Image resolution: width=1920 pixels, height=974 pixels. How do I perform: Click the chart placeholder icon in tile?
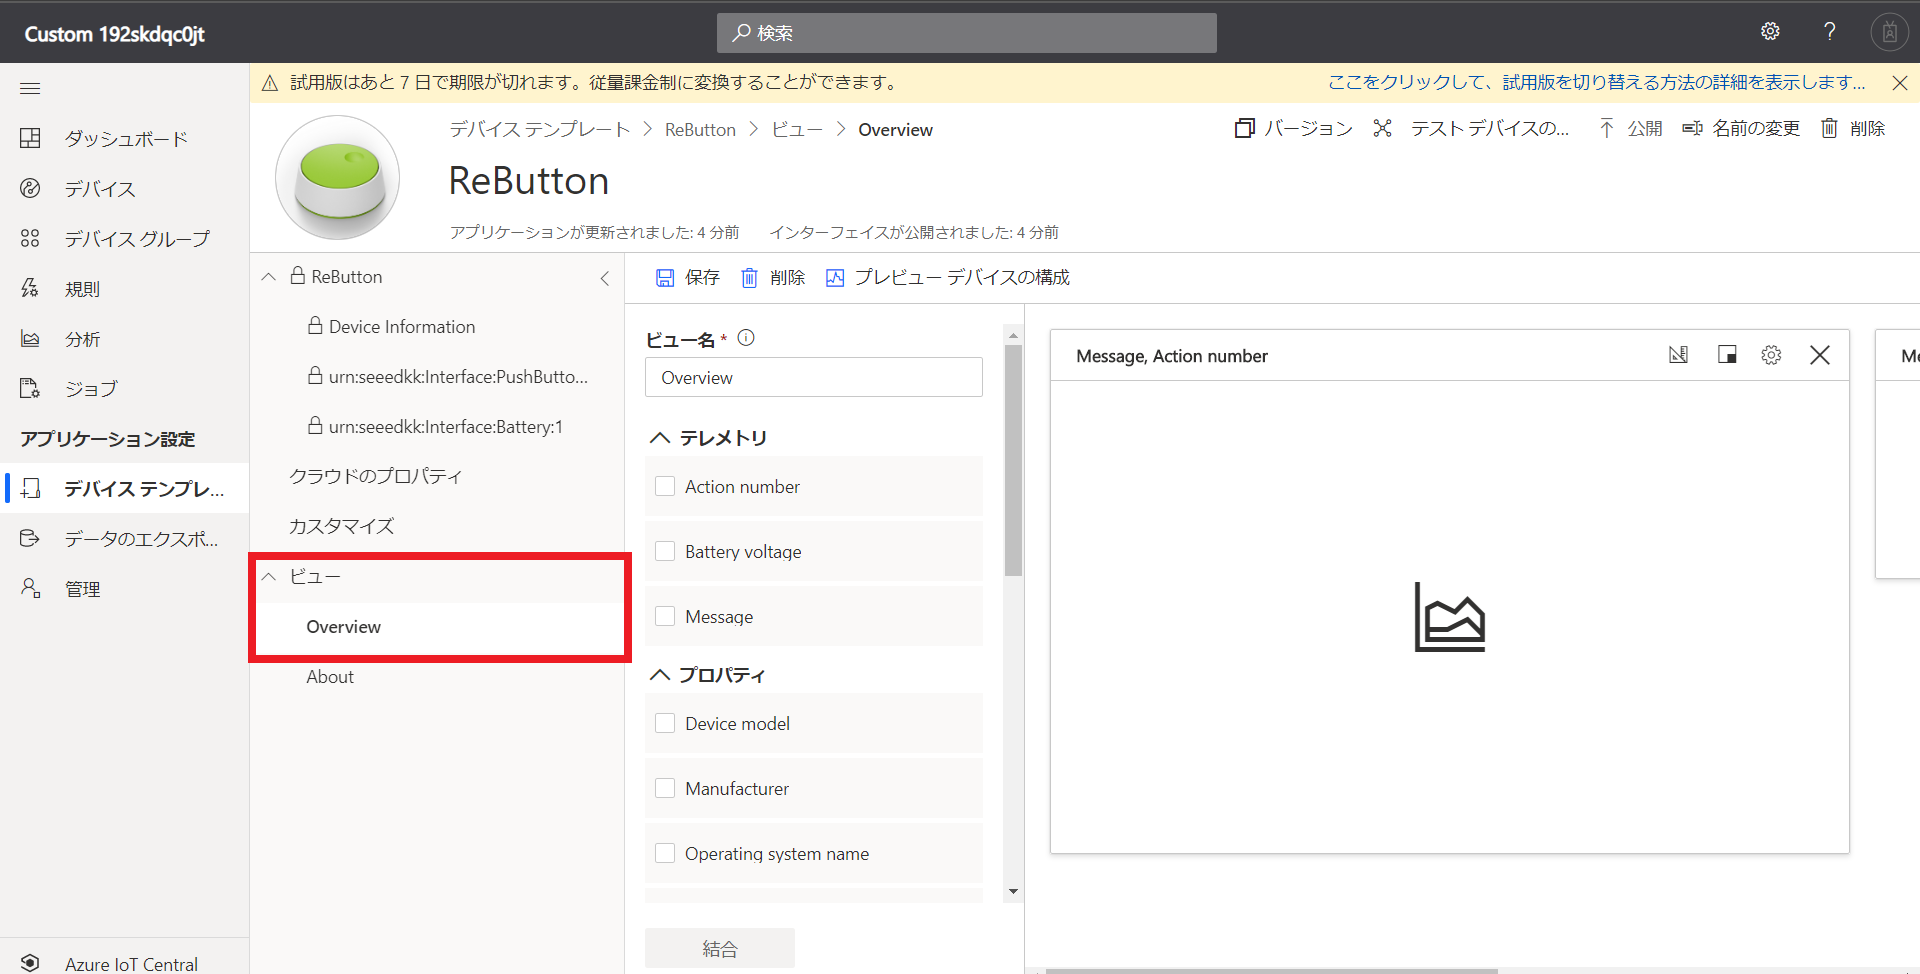coord(1449,617)
